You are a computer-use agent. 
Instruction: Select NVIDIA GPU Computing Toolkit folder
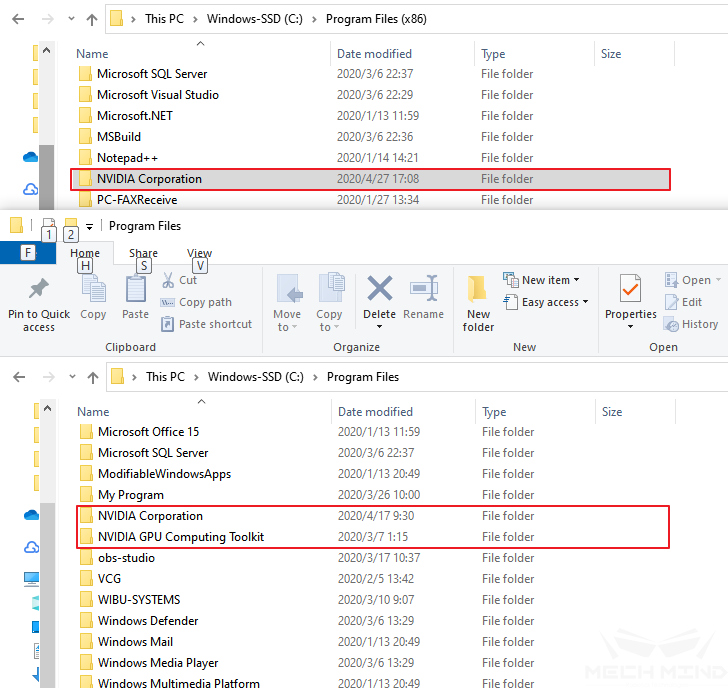(371, 537)
